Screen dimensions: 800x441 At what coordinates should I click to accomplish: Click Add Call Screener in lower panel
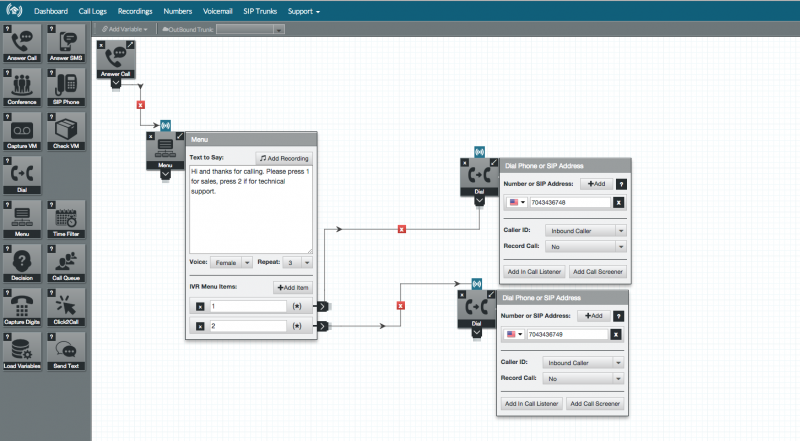click(x=595, y=403)
